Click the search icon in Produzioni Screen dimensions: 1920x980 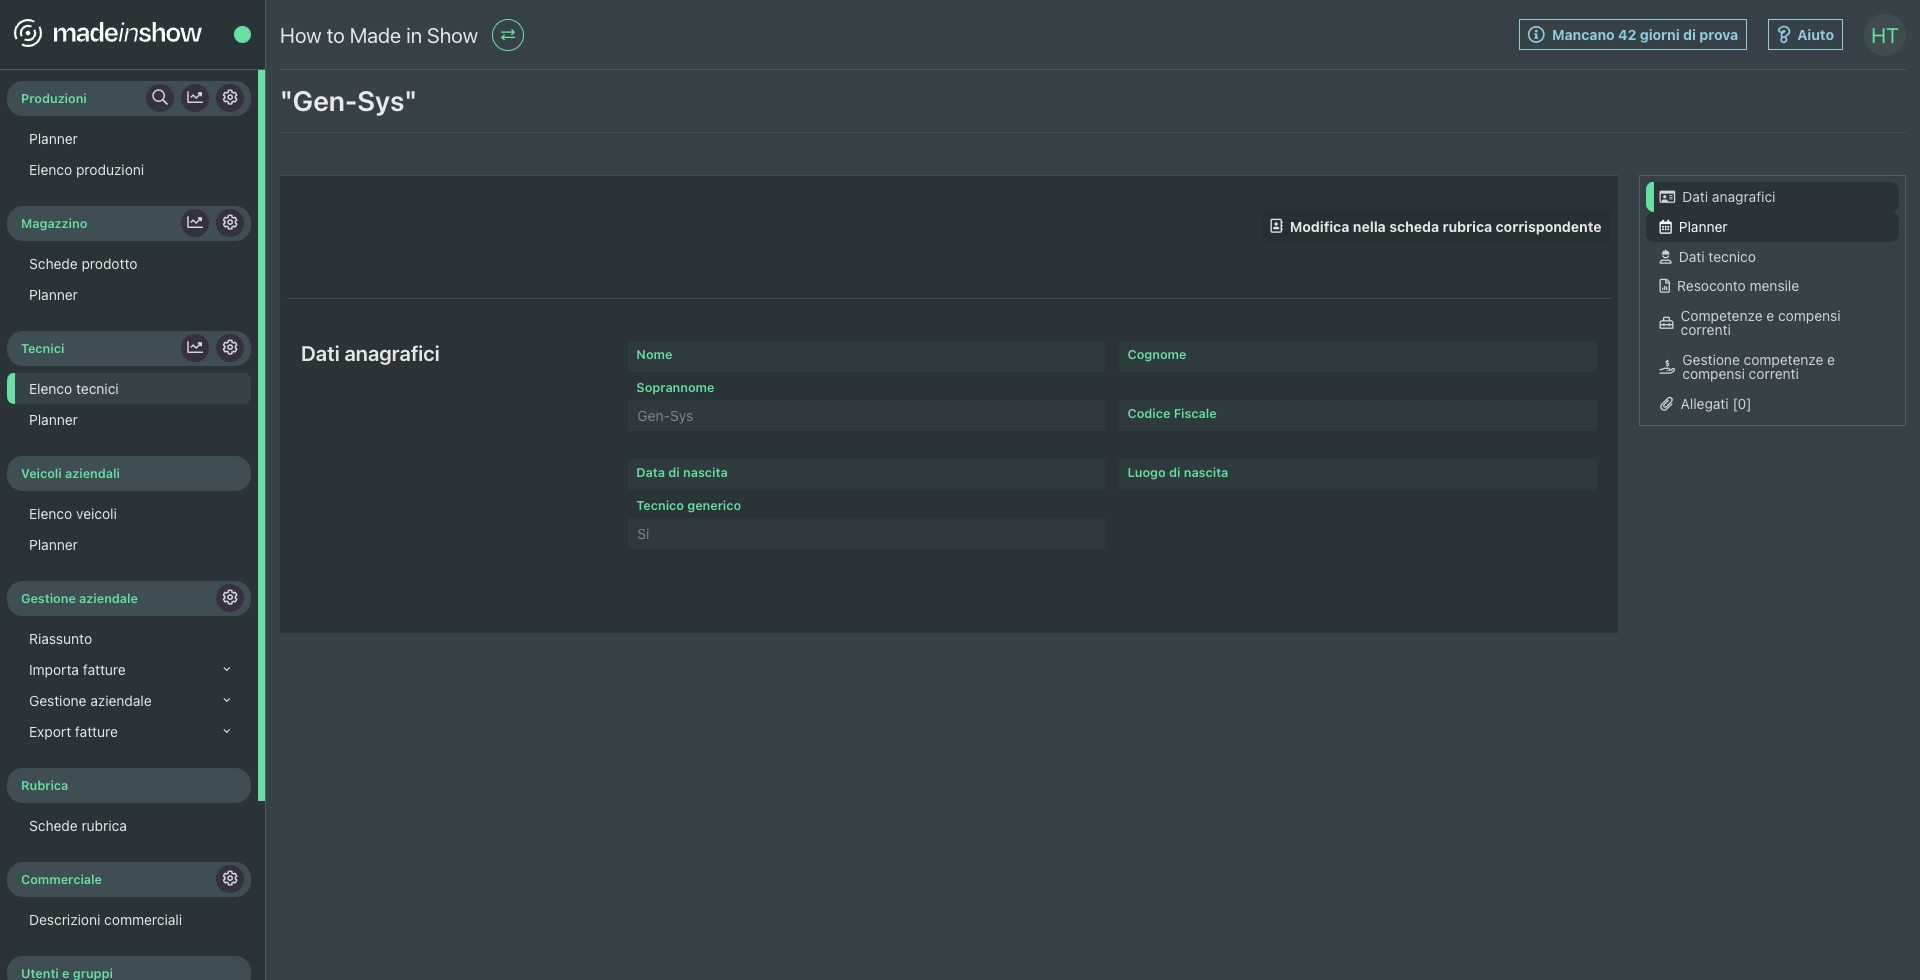point(160,98)
